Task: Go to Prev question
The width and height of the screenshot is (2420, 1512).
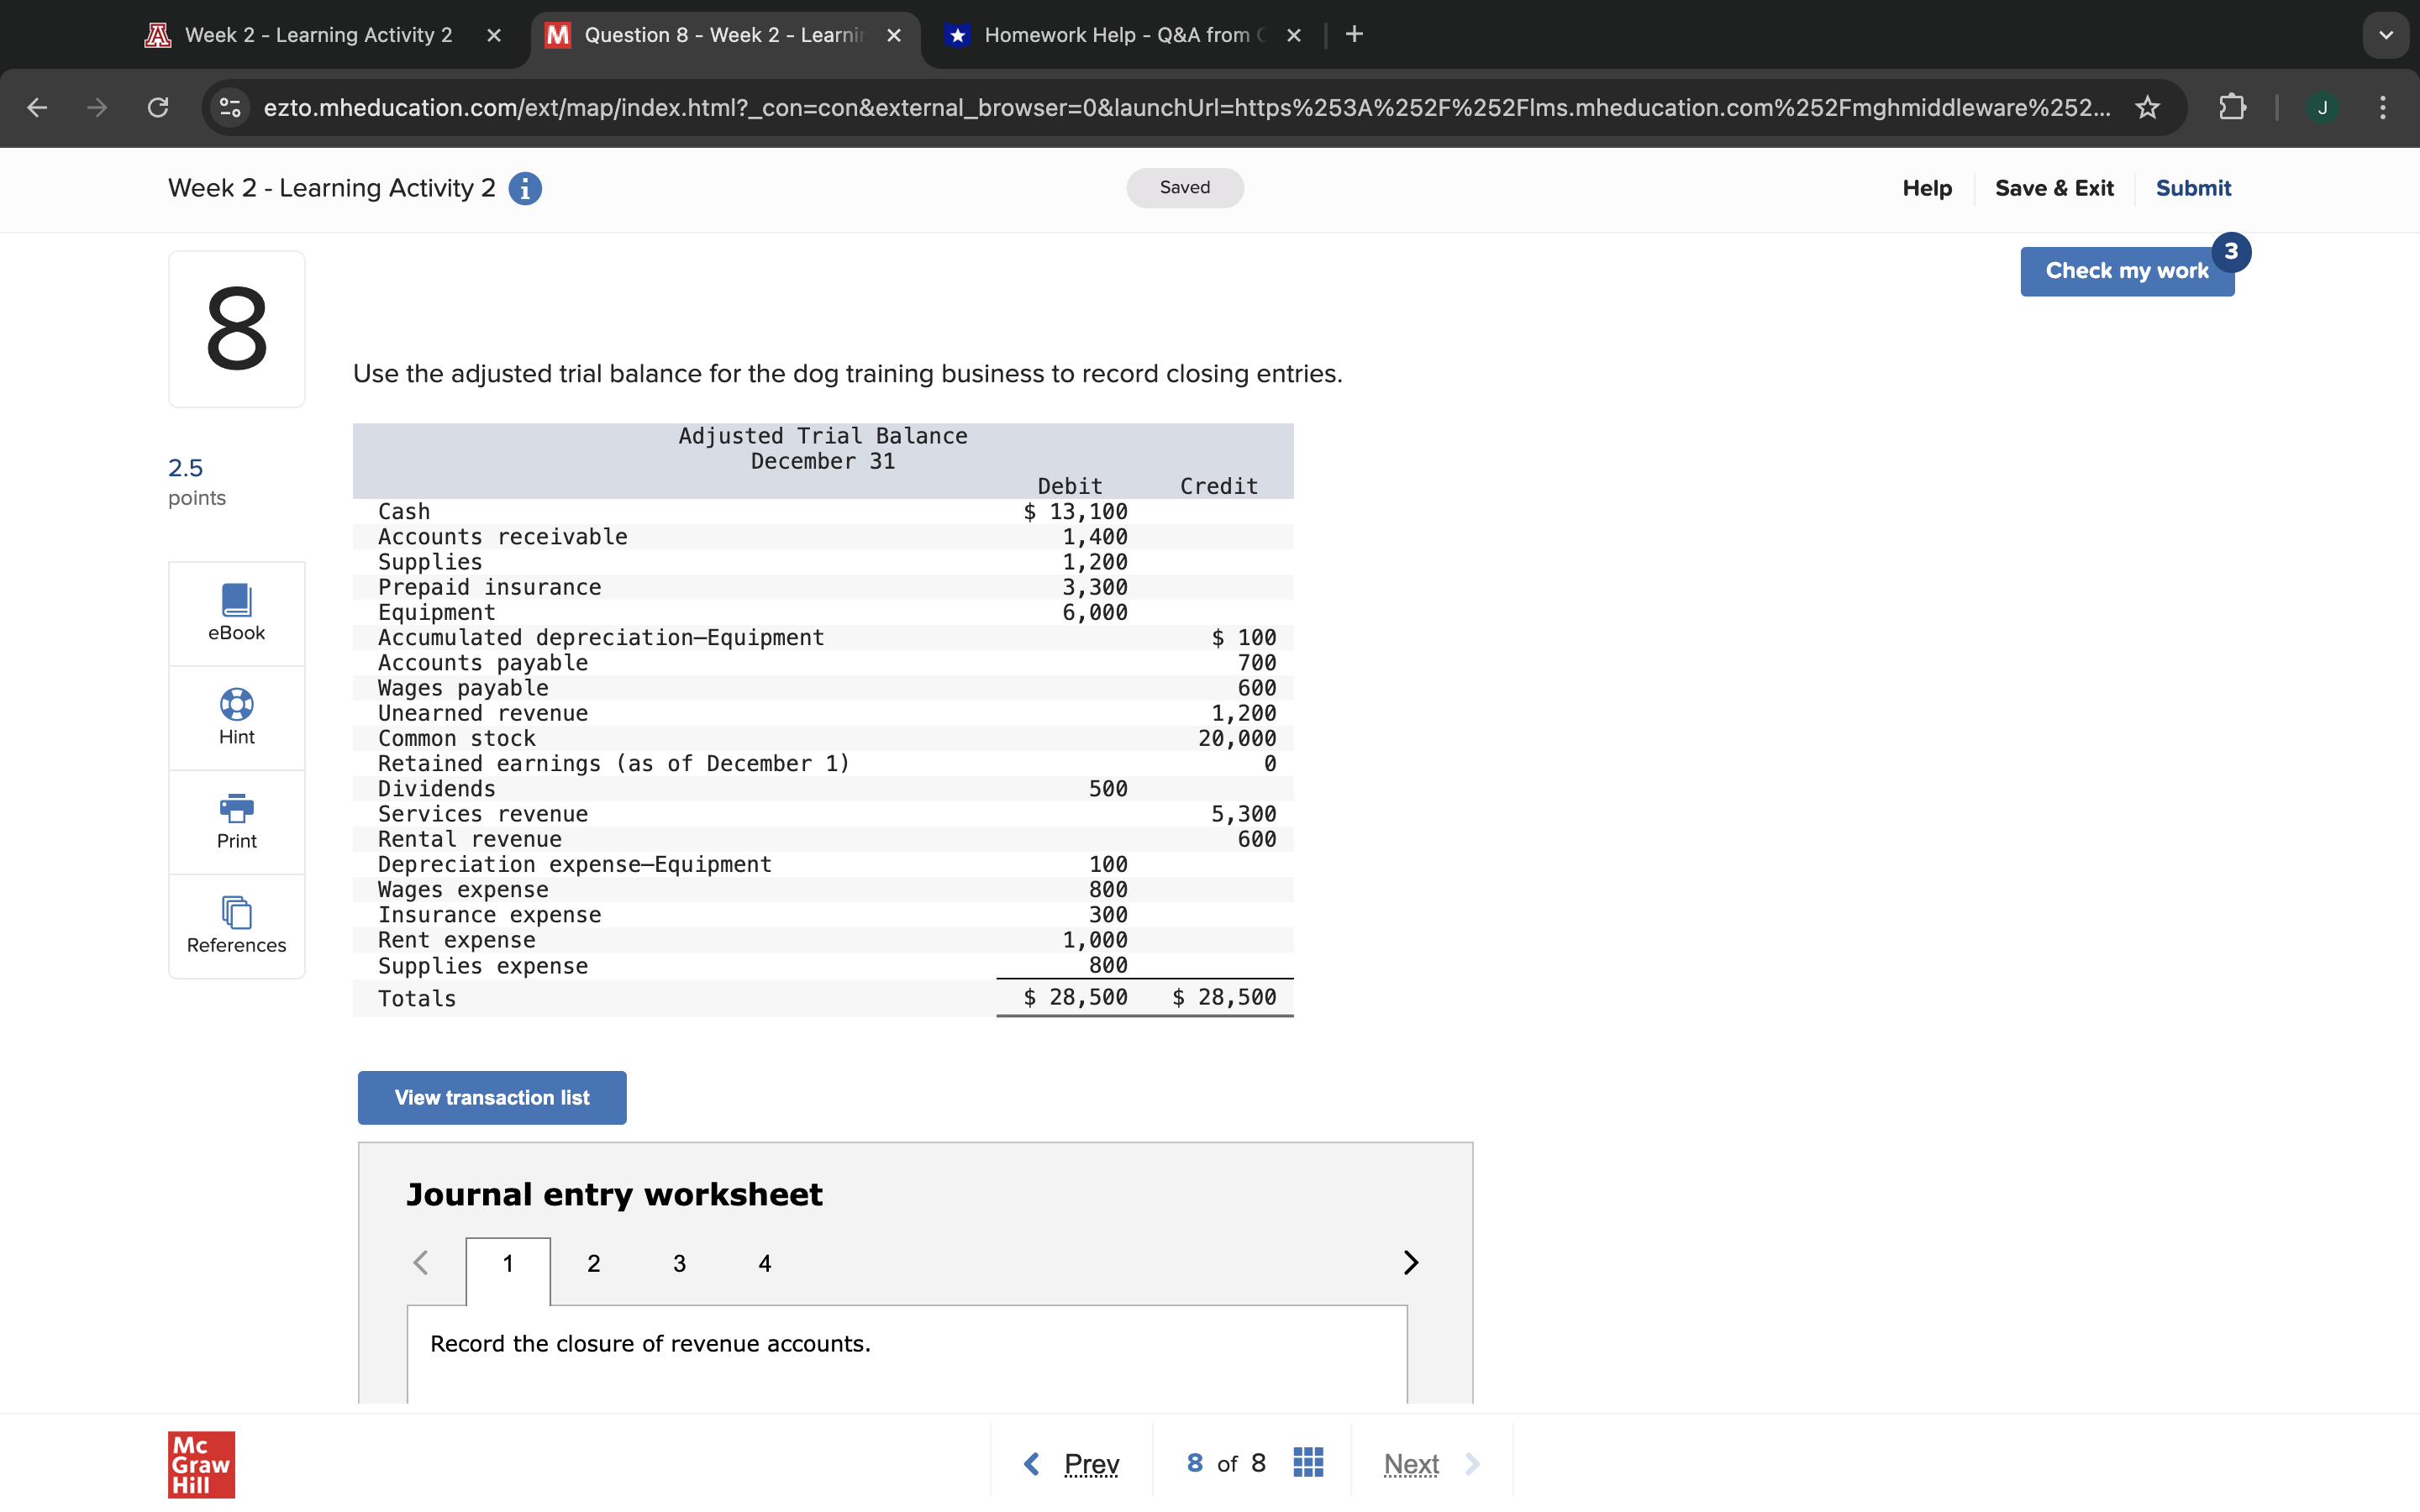Action: click(1073, 1464)
